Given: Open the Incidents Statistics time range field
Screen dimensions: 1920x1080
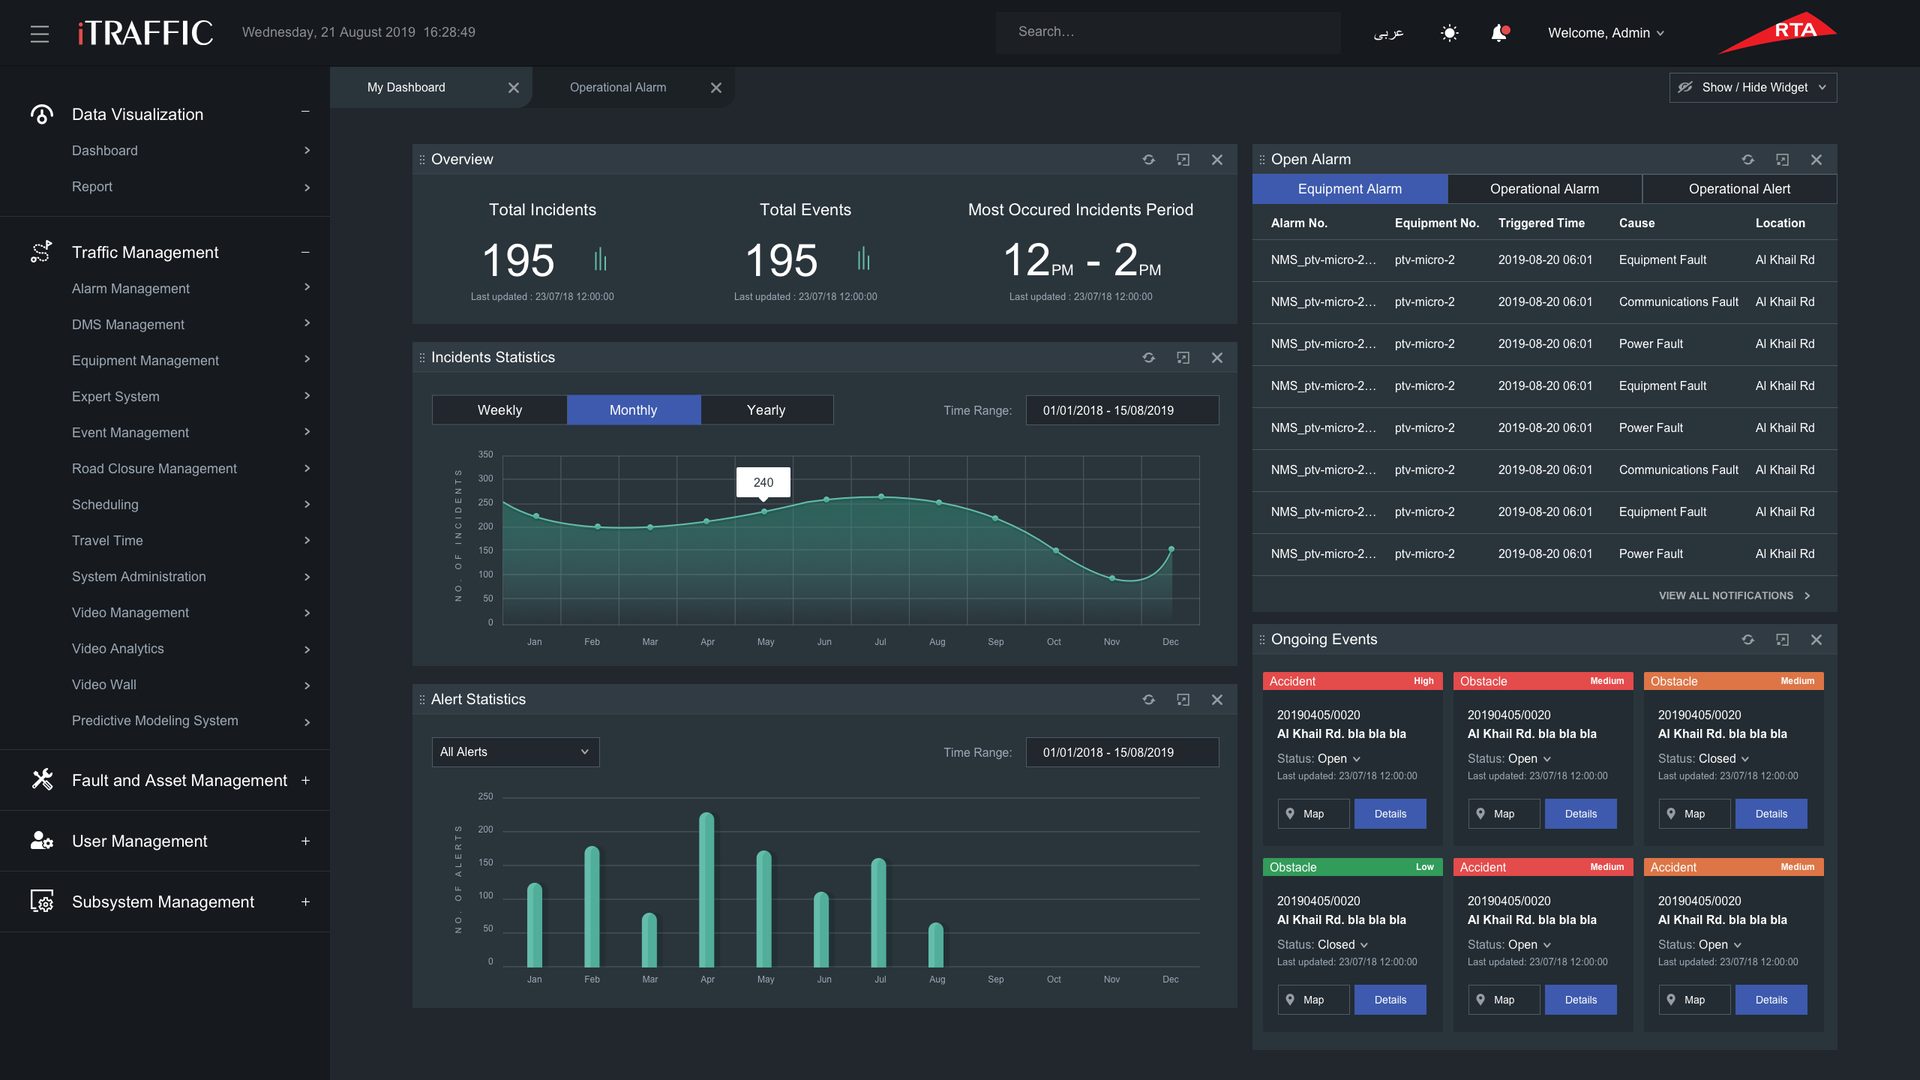Looking at the screenshot, I should pos(1122,410).
